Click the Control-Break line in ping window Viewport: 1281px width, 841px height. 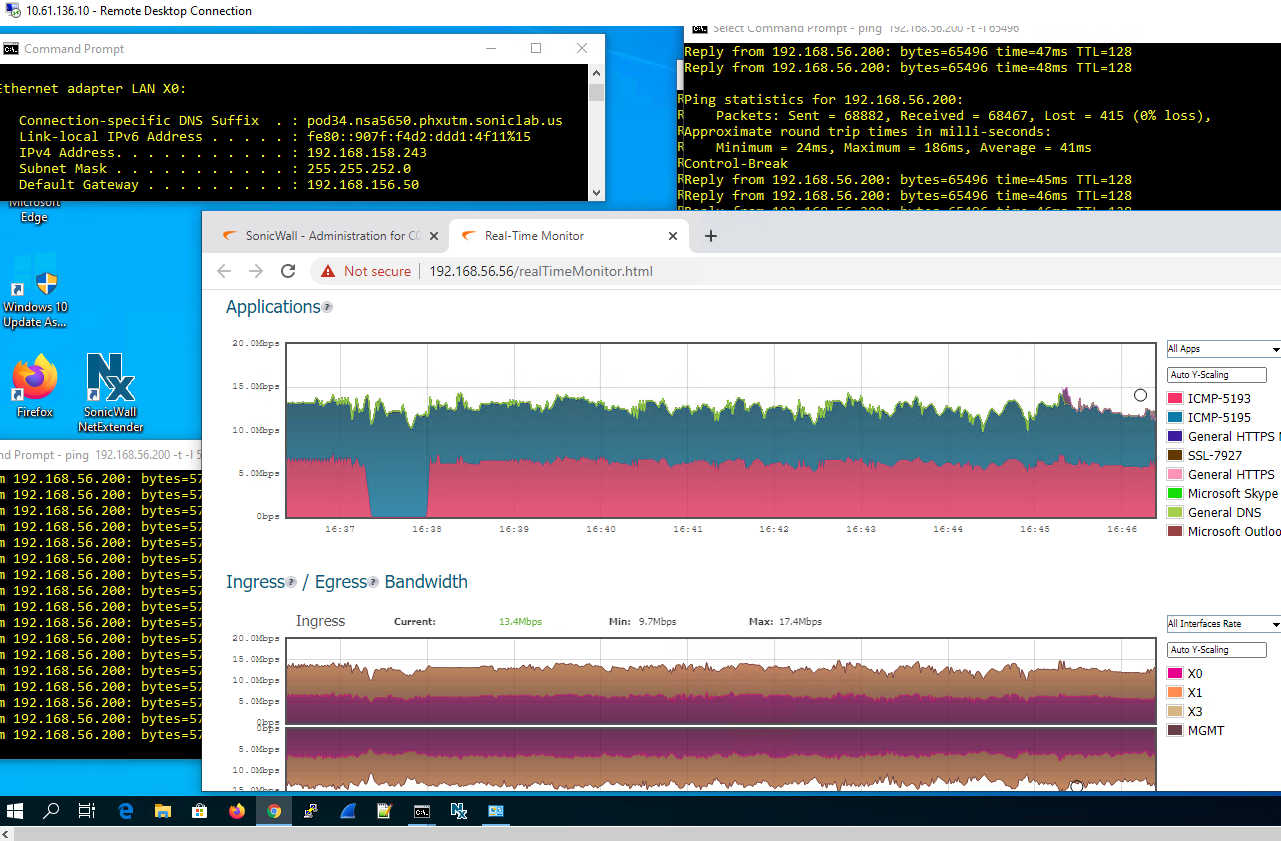[x=736, y=164]
